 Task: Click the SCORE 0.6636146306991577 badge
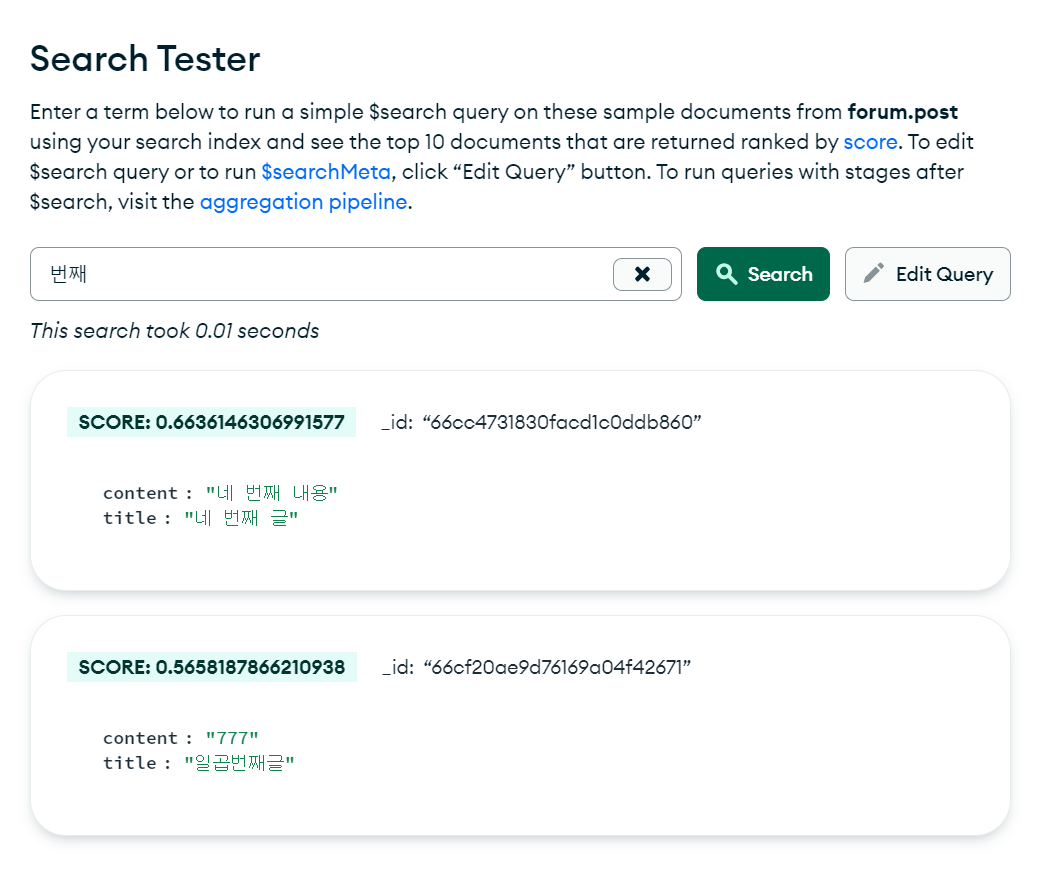(211, 422)
